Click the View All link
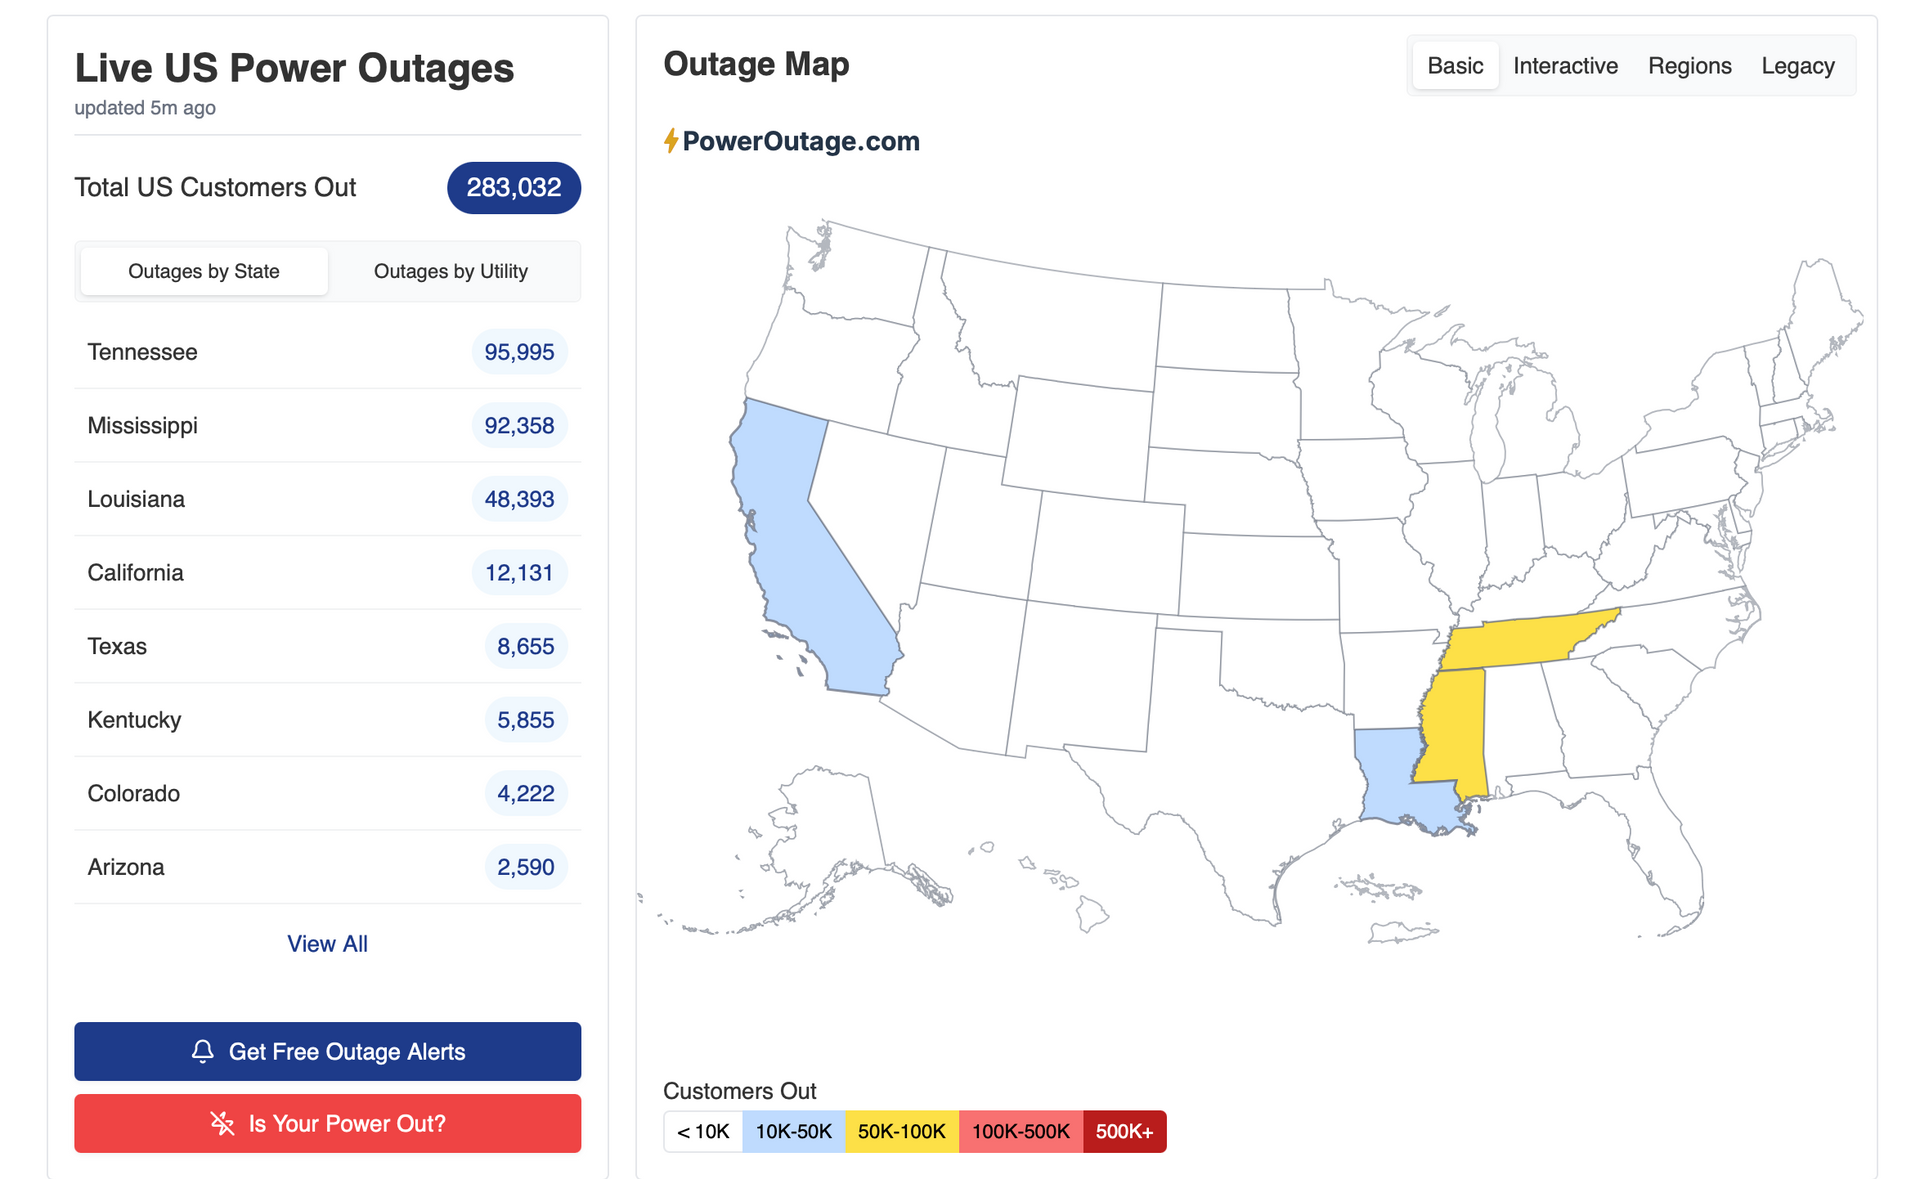1920x1179 pixels. click(x=327, y=943)
